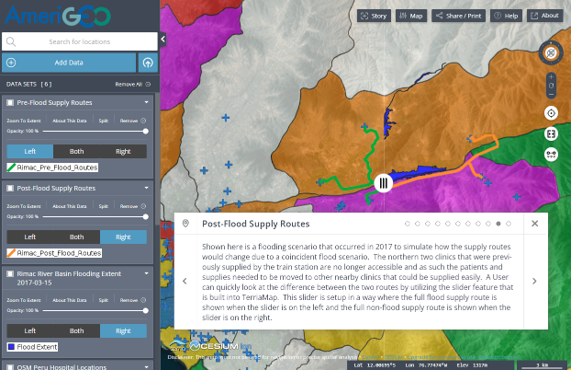Collapse the Pre-Flood Supply Routes section
This screenshot has width=571, height=370.
(146, 102)
